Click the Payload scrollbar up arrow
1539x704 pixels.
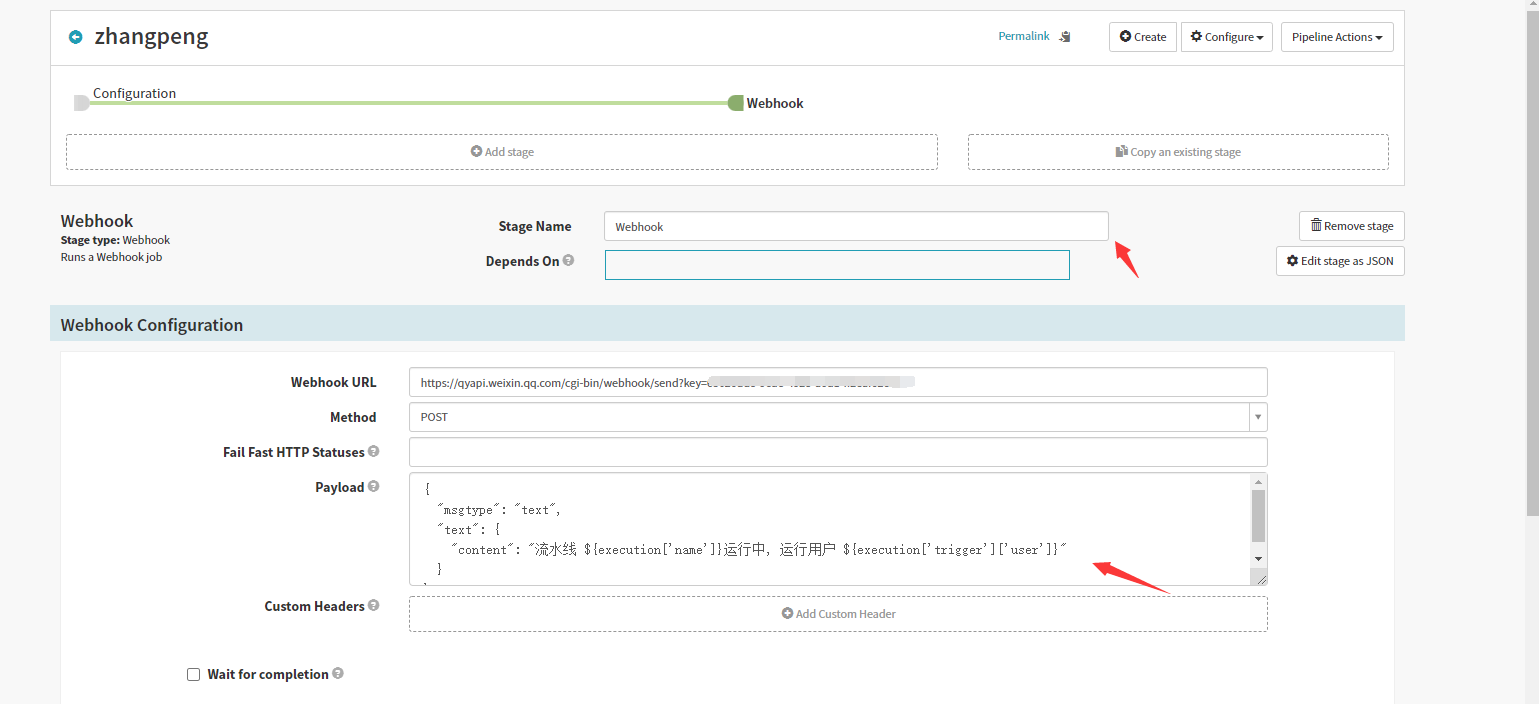tap(1259, 482)
